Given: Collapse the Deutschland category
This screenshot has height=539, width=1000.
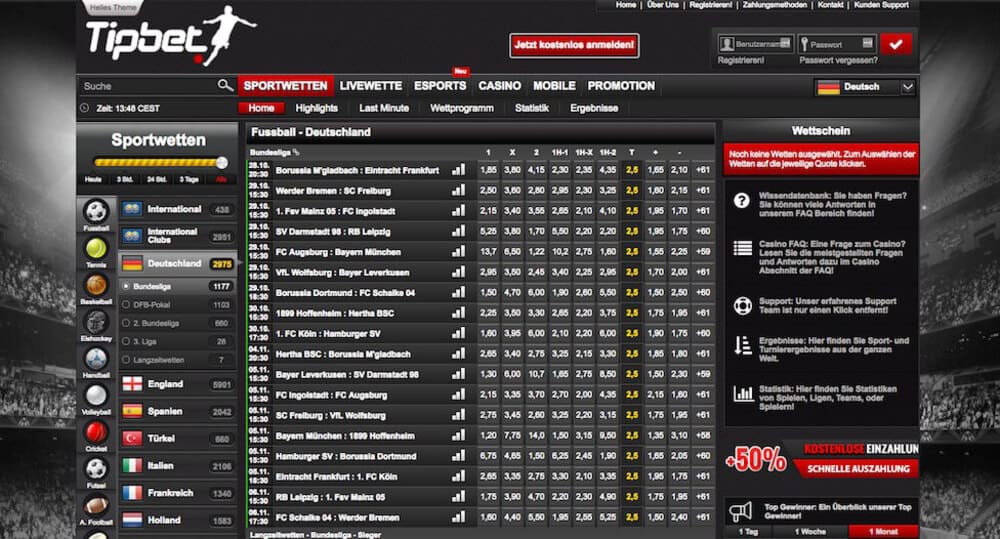Looking at the screenshot, I should click(x=178, y=263).
